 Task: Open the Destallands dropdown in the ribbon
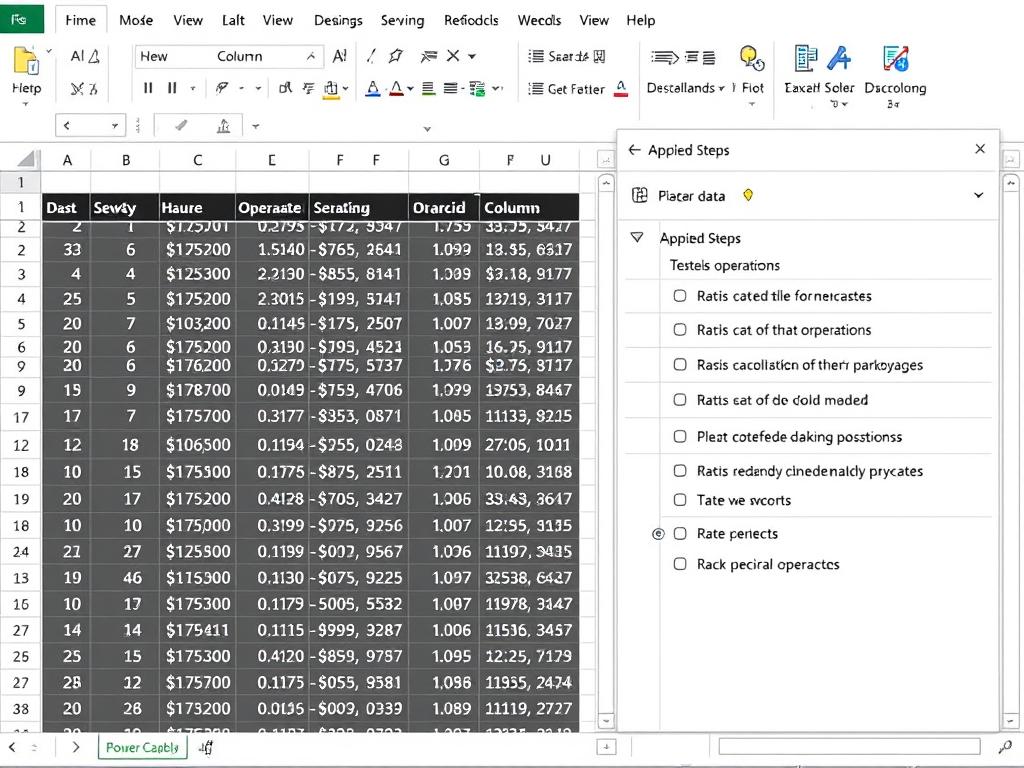(x=722, y=88)
